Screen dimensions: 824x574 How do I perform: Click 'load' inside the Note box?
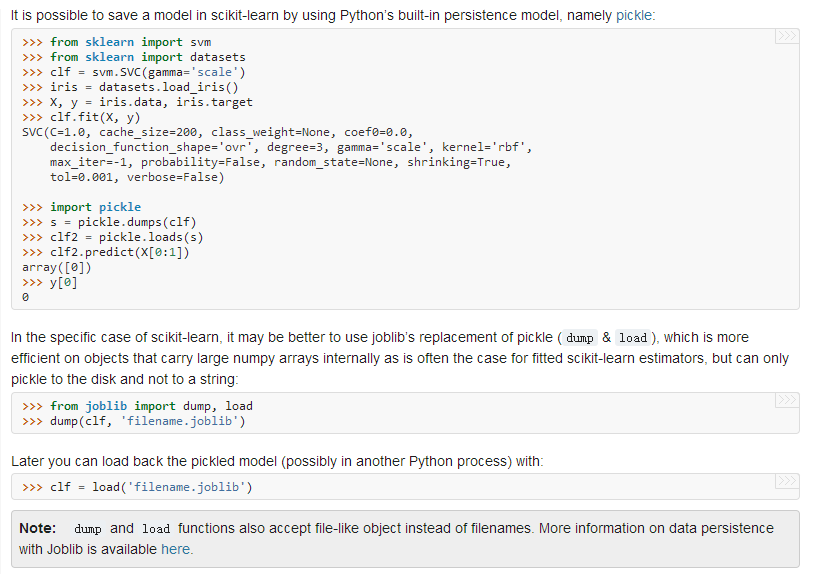point(156,528)
